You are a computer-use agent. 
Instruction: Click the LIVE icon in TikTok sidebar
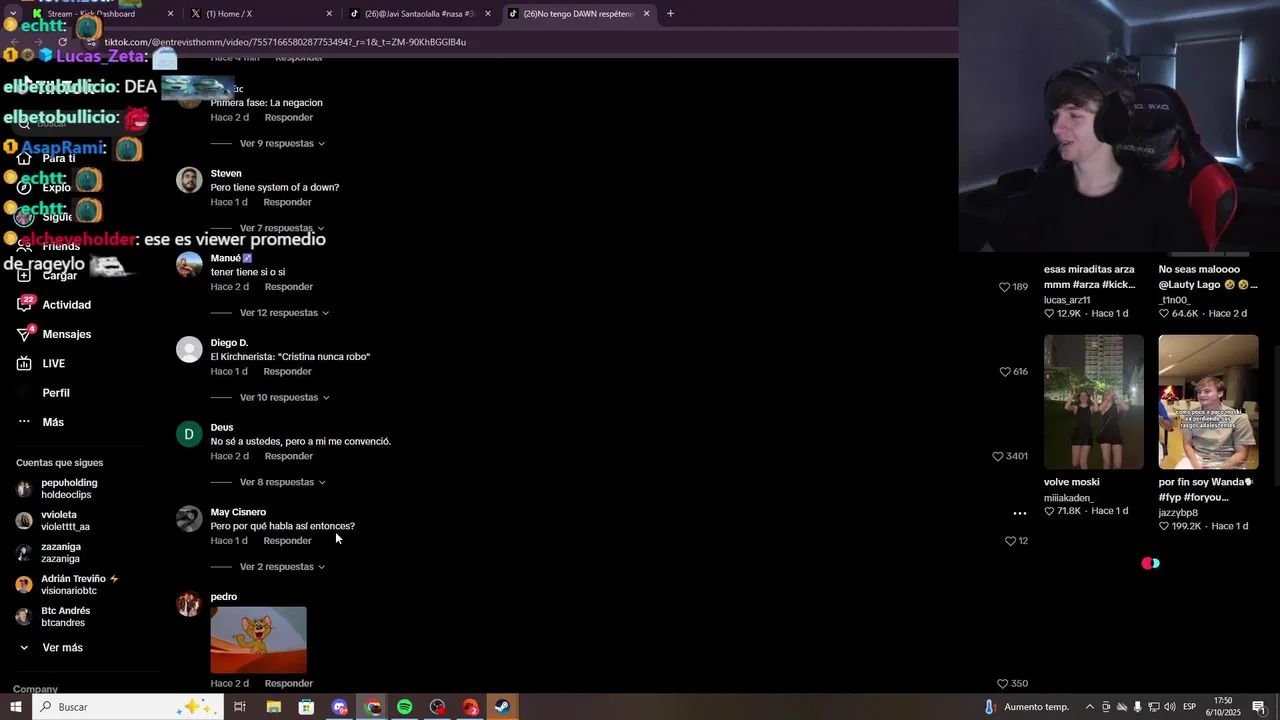pyautogui.click(x=24, y=363)
